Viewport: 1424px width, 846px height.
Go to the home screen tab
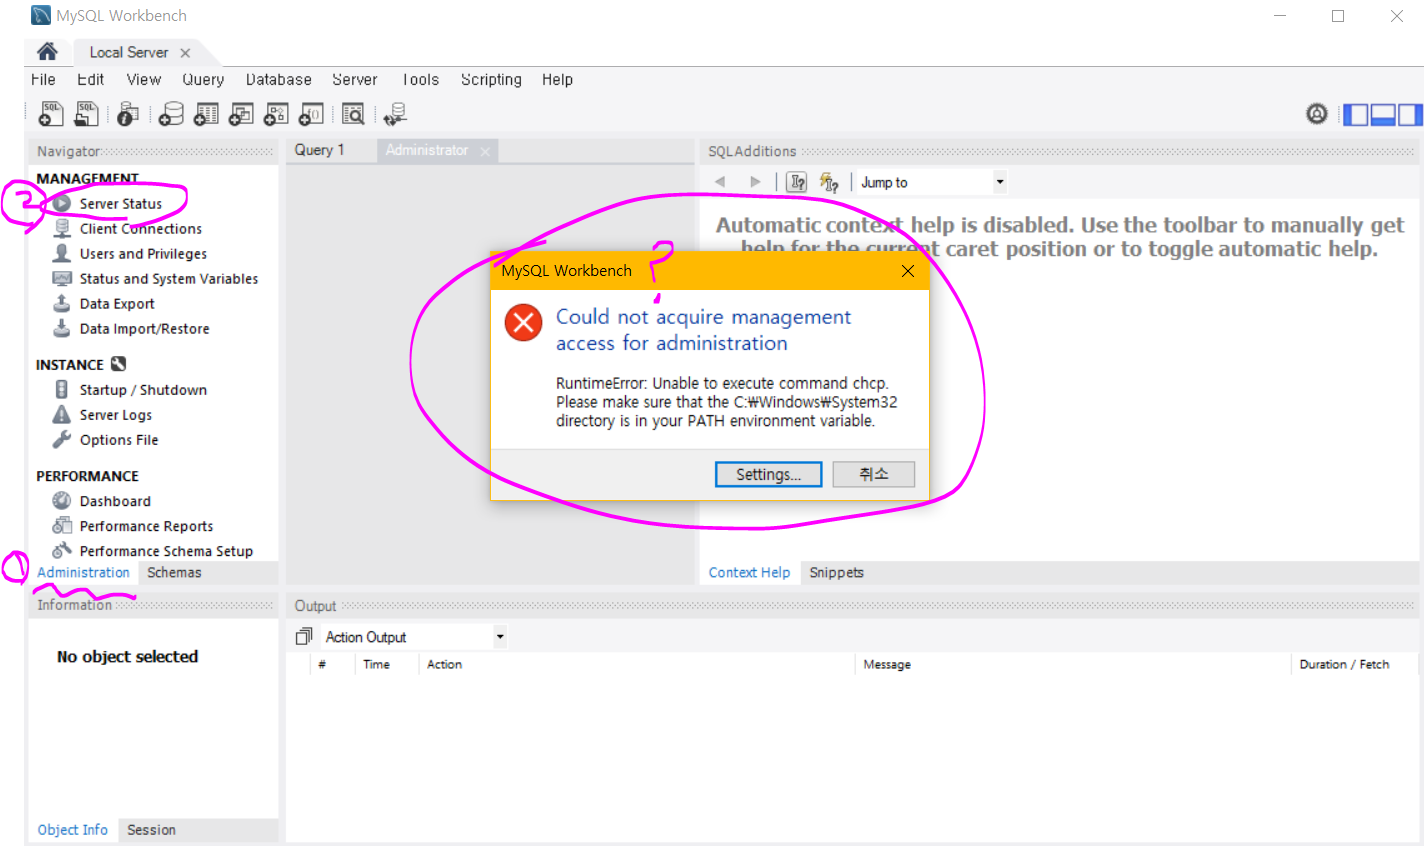click(x=46, y=52)
